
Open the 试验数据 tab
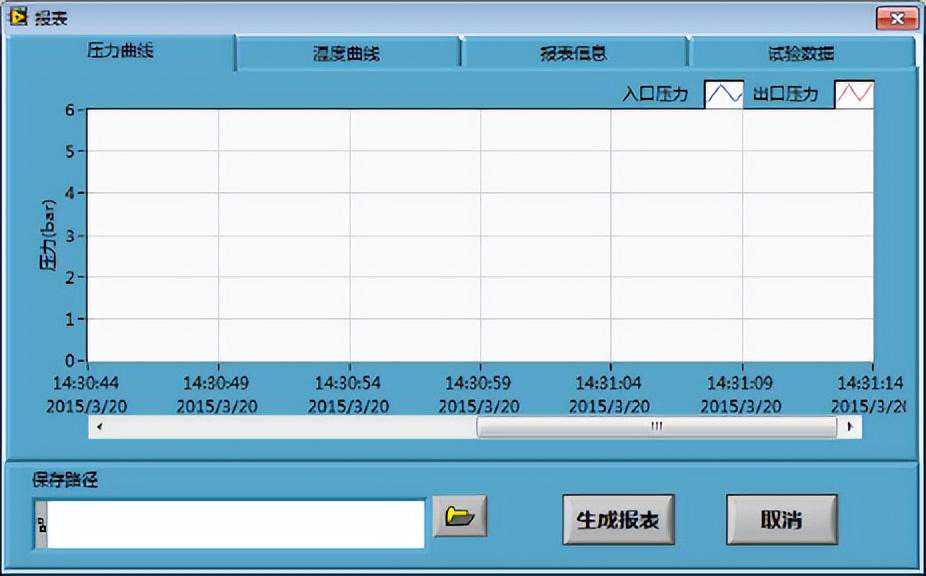(801, 54)
